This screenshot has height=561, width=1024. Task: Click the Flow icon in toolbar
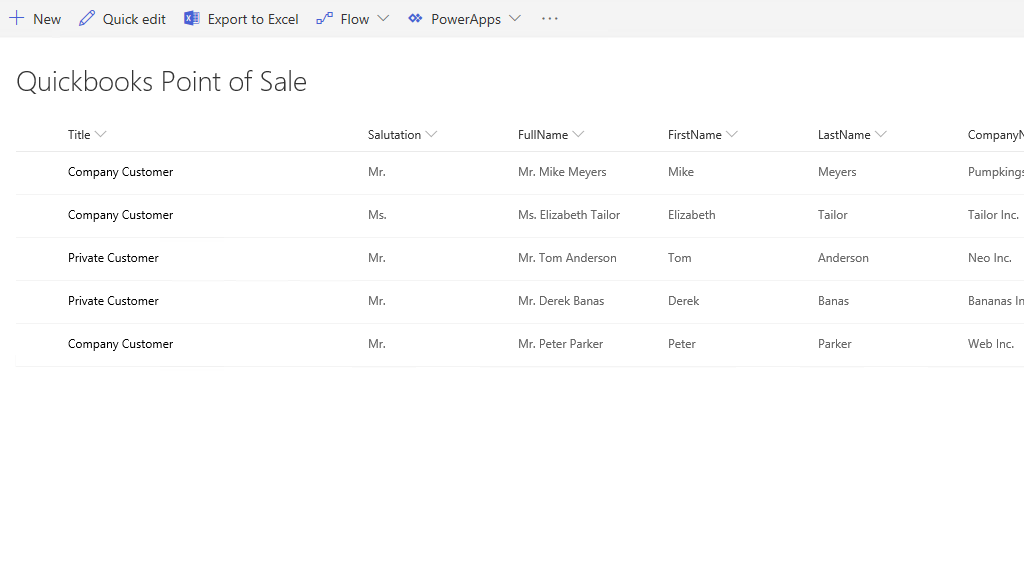pyautogui.click(x=325, y=18)
